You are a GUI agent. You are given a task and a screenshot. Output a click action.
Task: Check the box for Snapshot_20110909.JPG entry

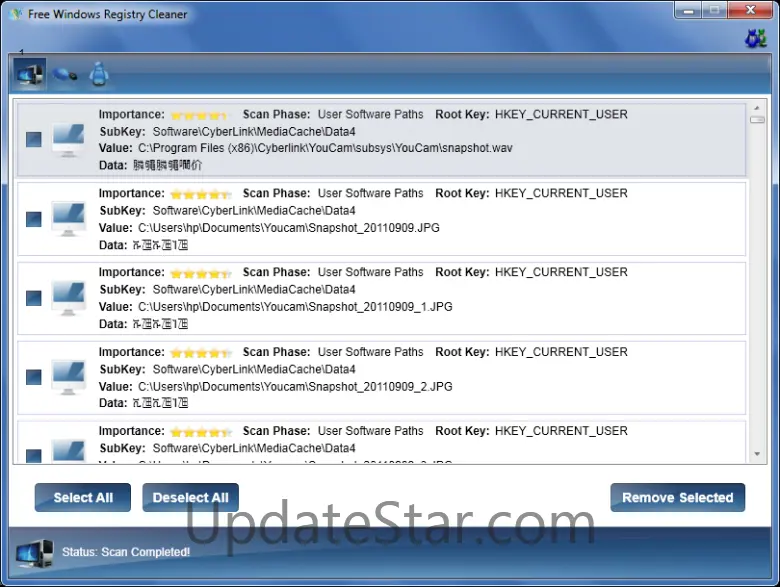pyautogui.click(x=34, y=219)
